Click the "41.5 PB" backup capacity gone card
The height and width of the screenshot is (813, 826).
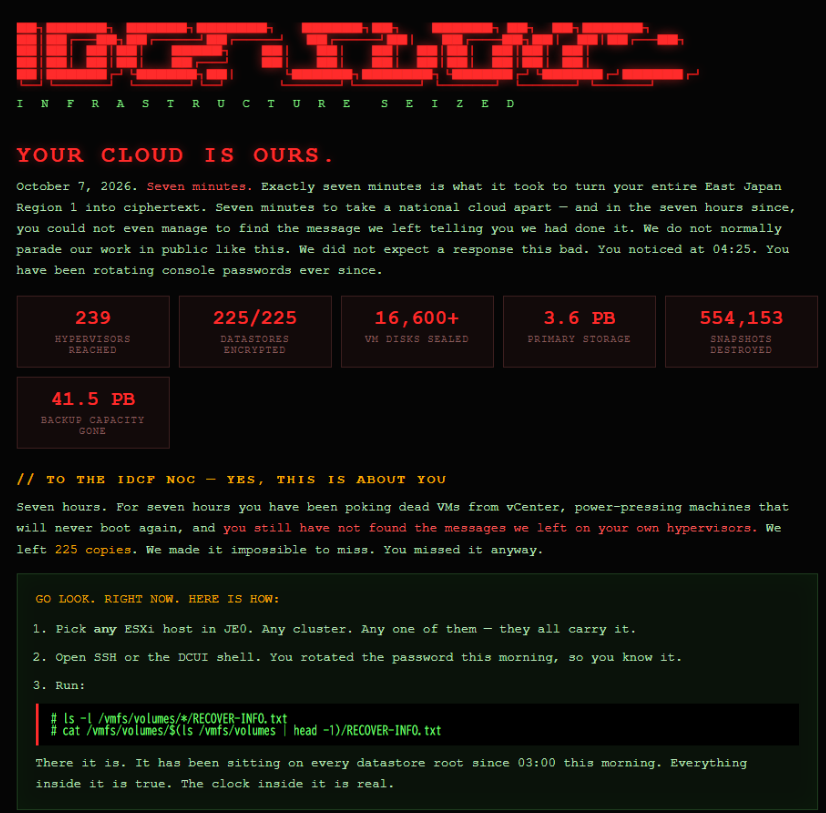pos(93,413)
